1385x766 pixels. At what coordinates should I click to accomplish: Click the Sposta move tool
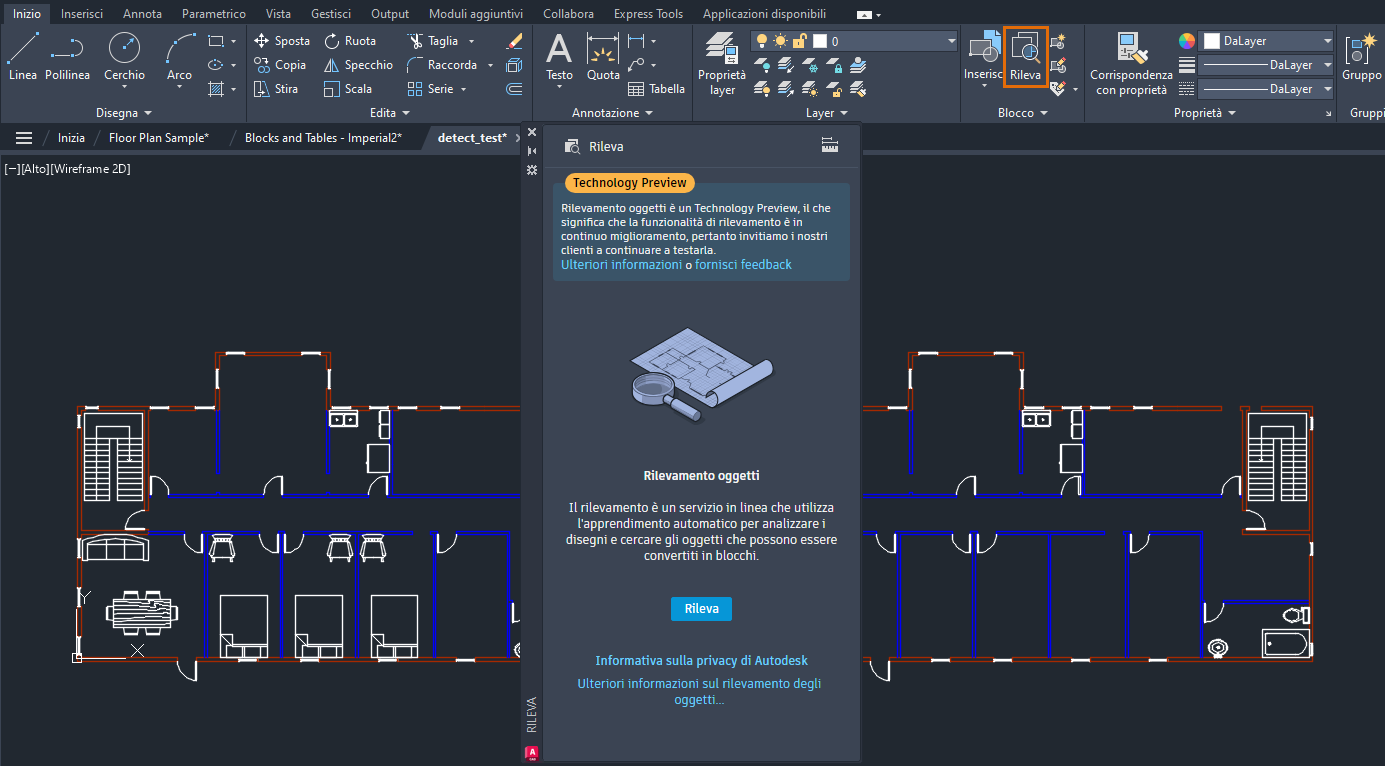(x=281, y=41)
